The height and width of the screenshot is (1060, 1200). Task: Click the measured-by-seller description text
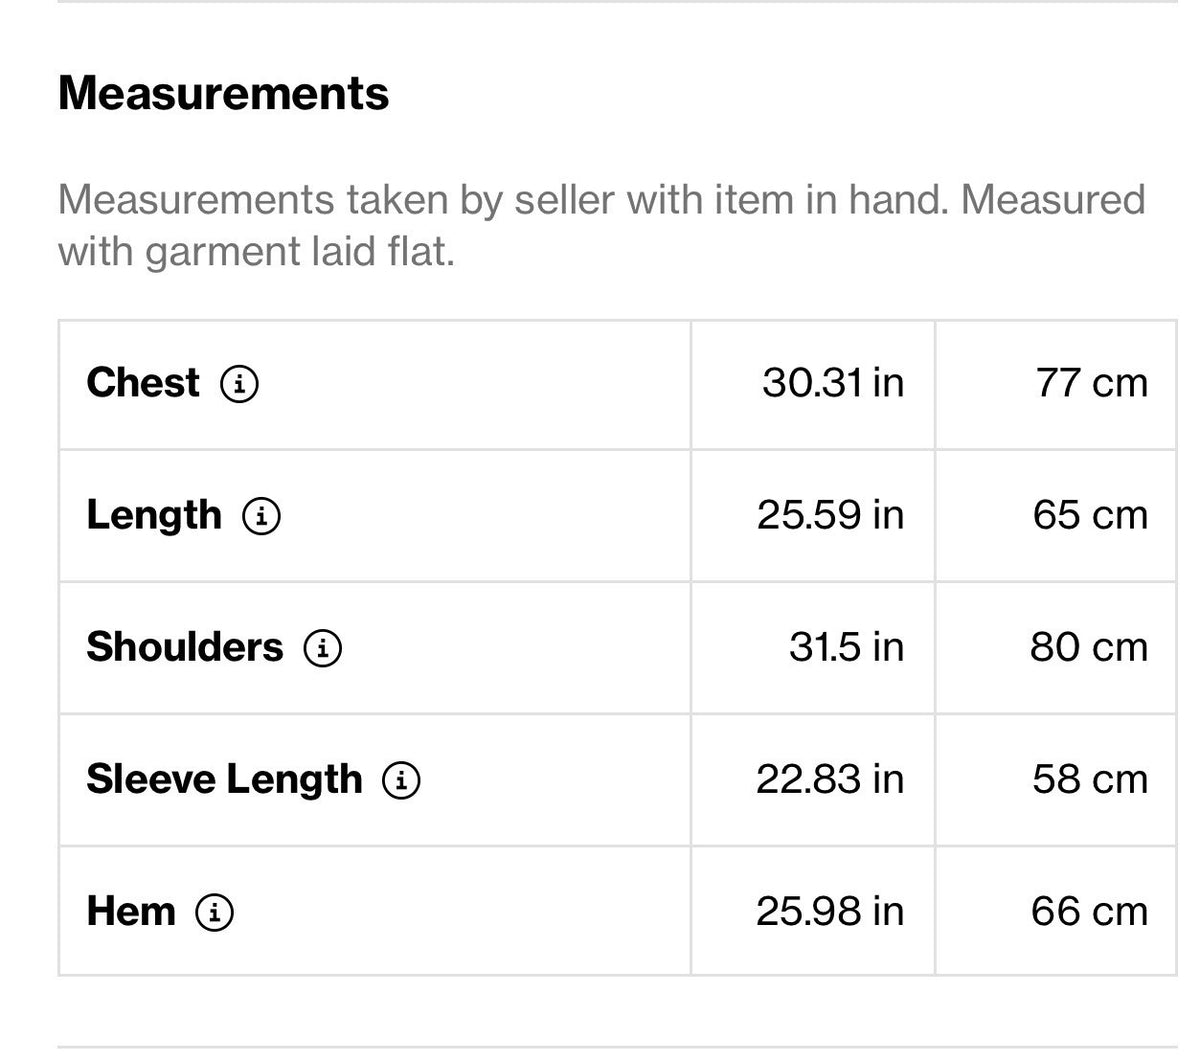[x=601, y=225]
